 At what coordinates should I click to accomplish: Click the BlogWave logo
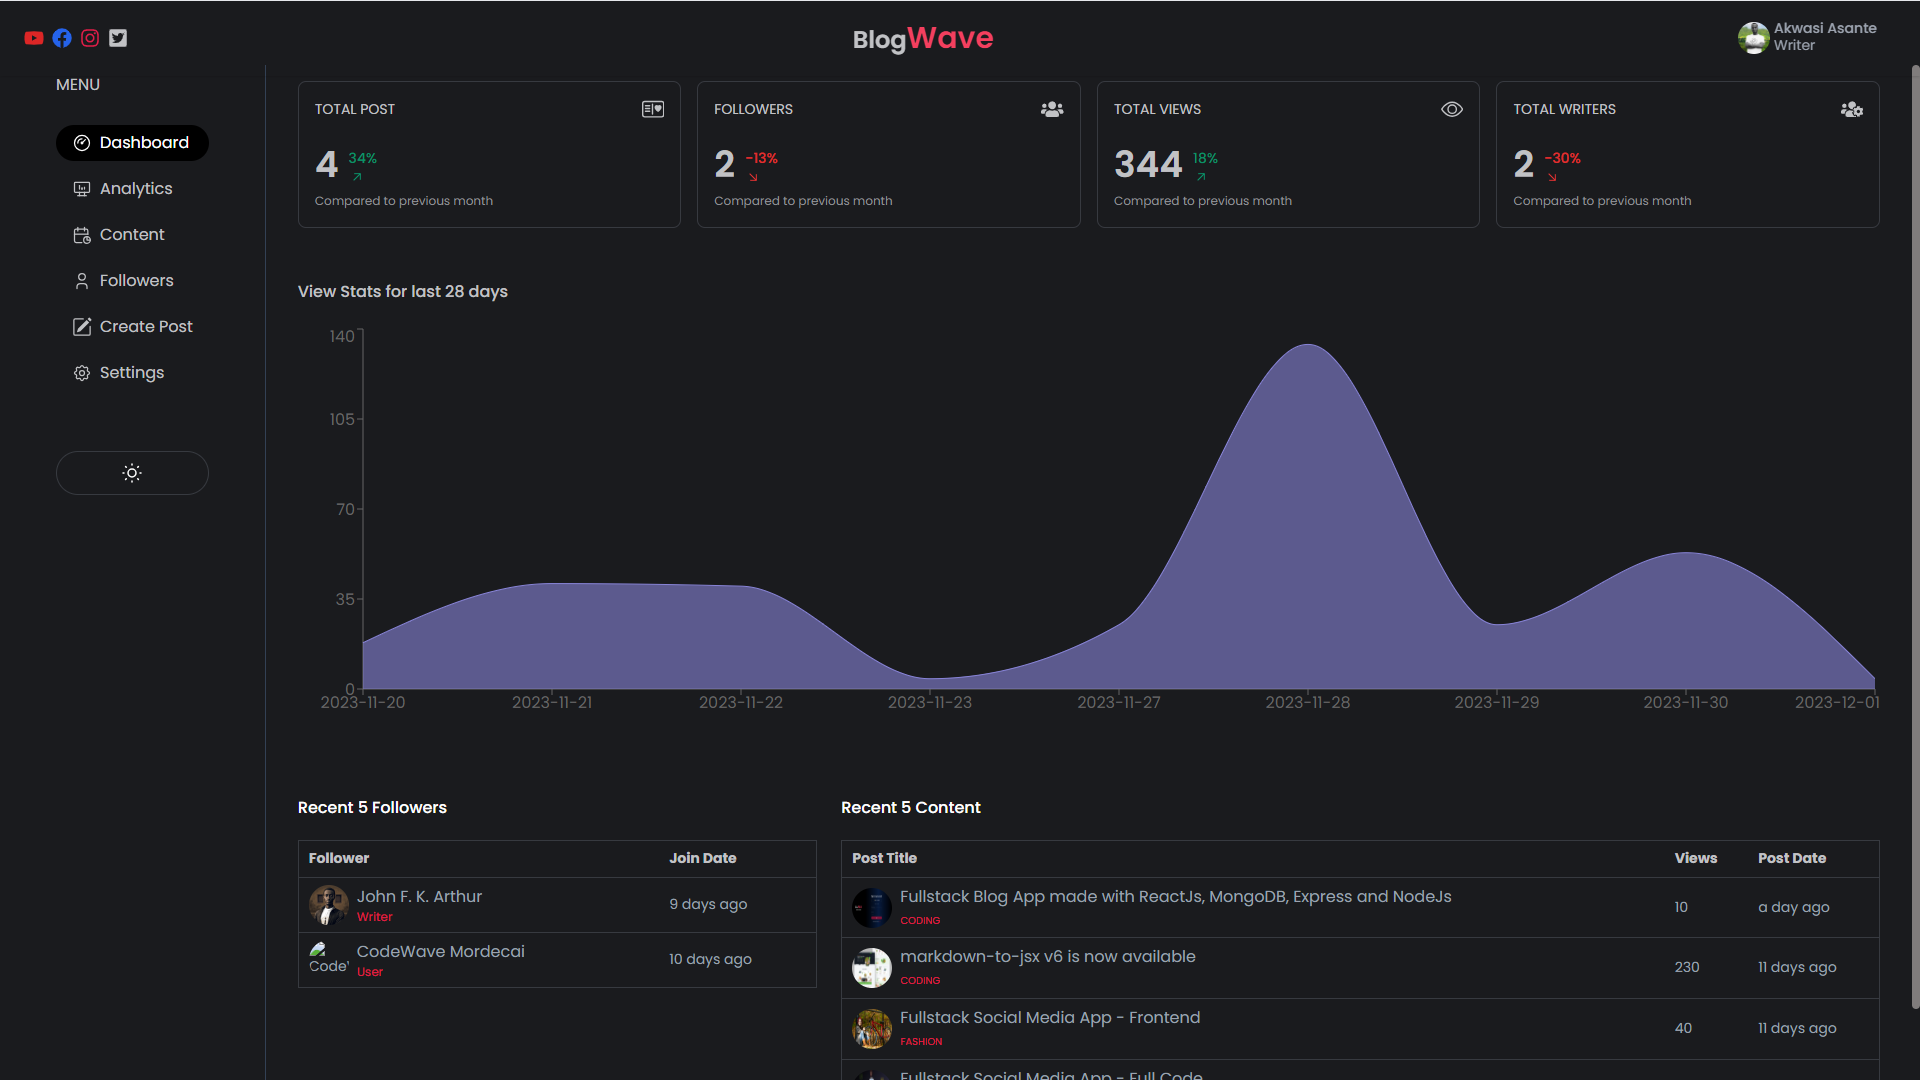click(922, 39)
